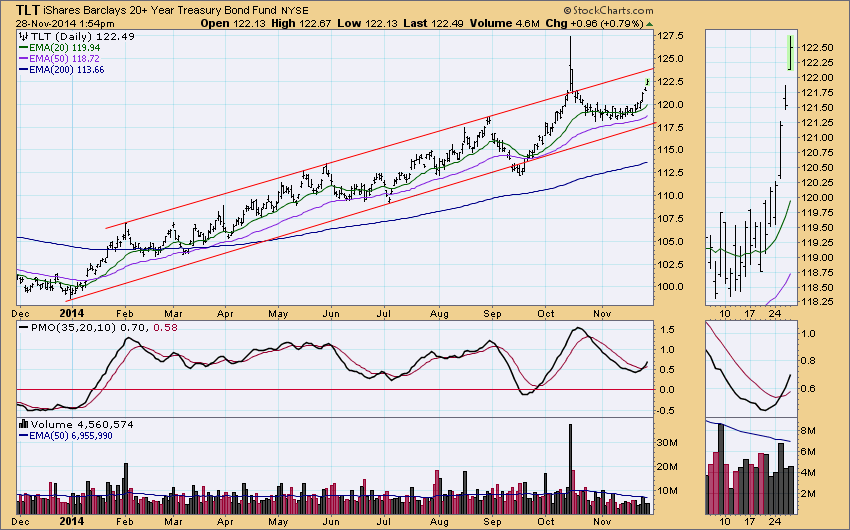Click the 100.0 price axis label
850x530 pixels.
671,287
